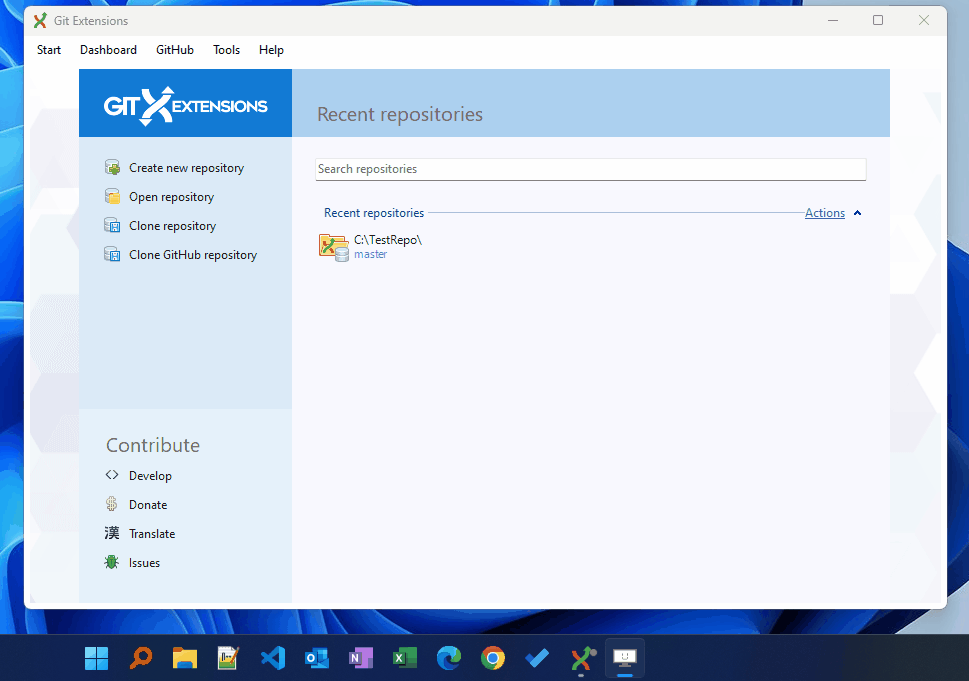Open the Dashboard menu
The height and width of the screenshot is (681, 969).
tap(108, 50)
